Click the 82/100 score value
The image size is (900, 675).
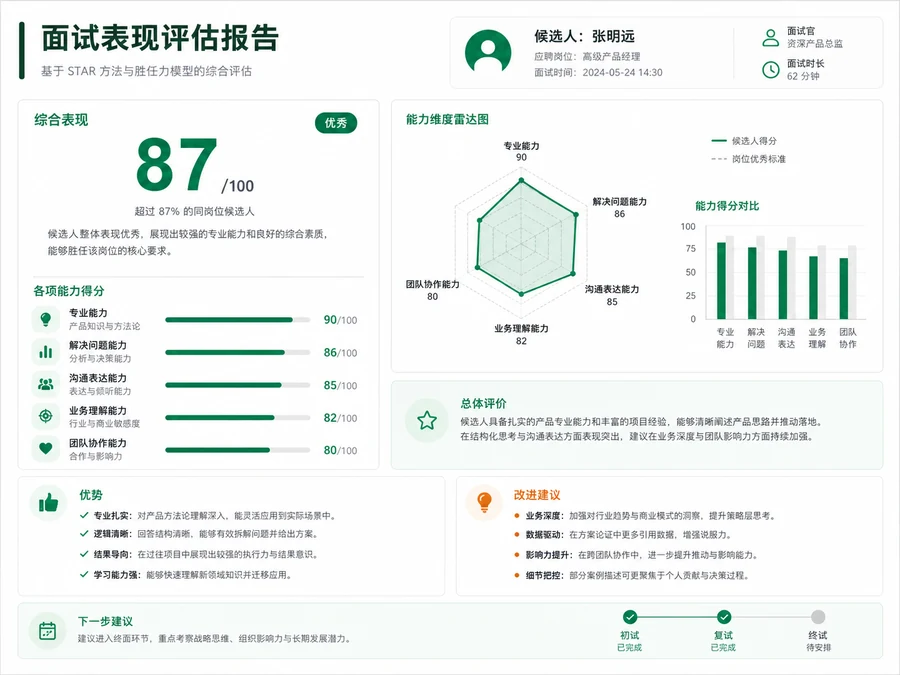click(x=340, y=418)
